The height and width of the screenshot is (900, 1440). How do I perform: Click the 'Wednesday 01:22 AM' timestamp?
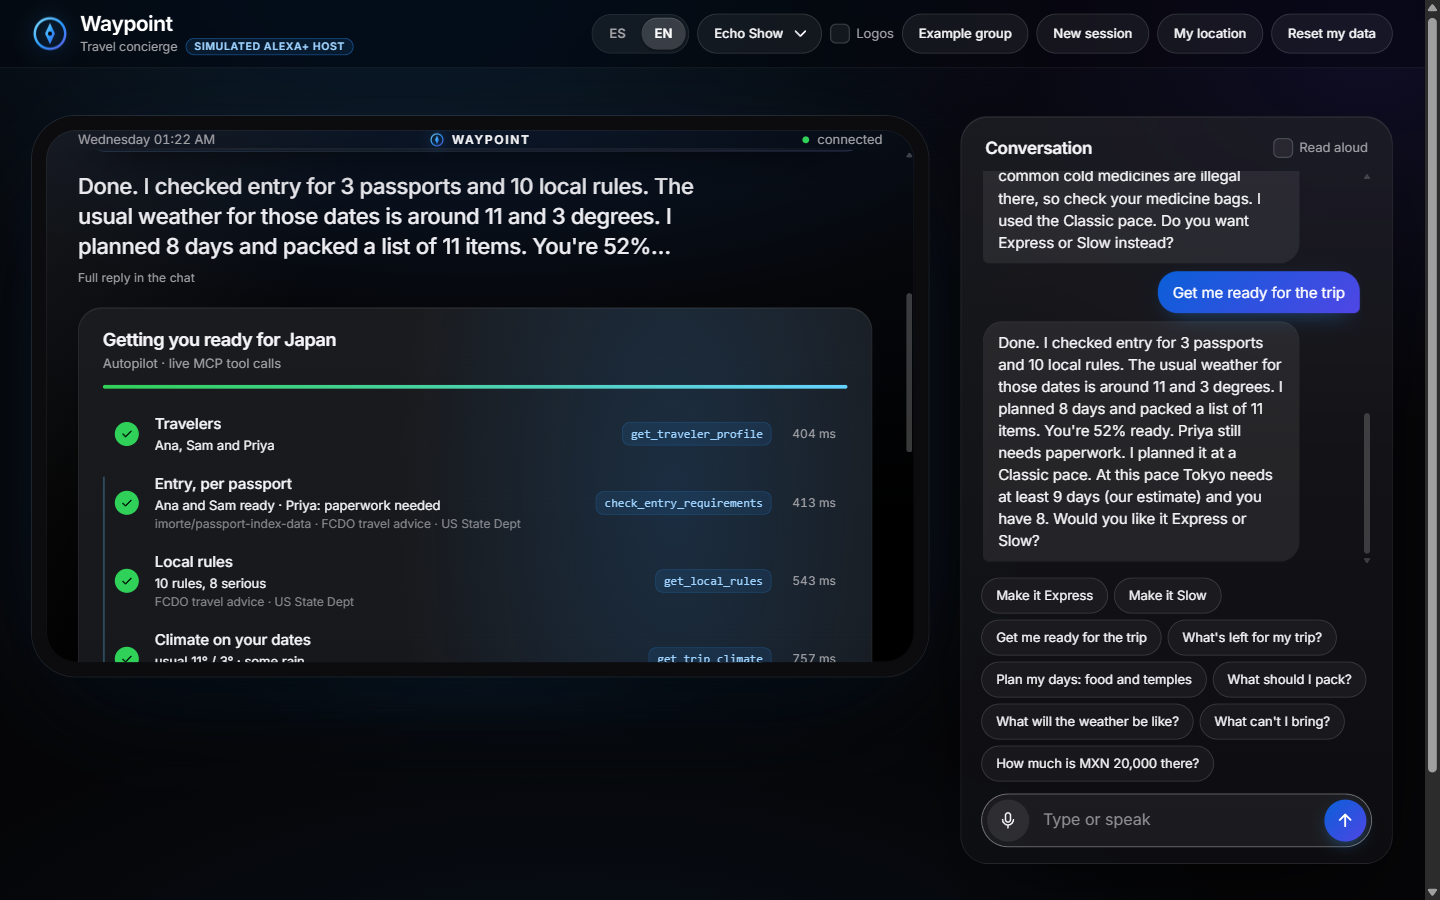pyautogui.click(x=147, y=140)
